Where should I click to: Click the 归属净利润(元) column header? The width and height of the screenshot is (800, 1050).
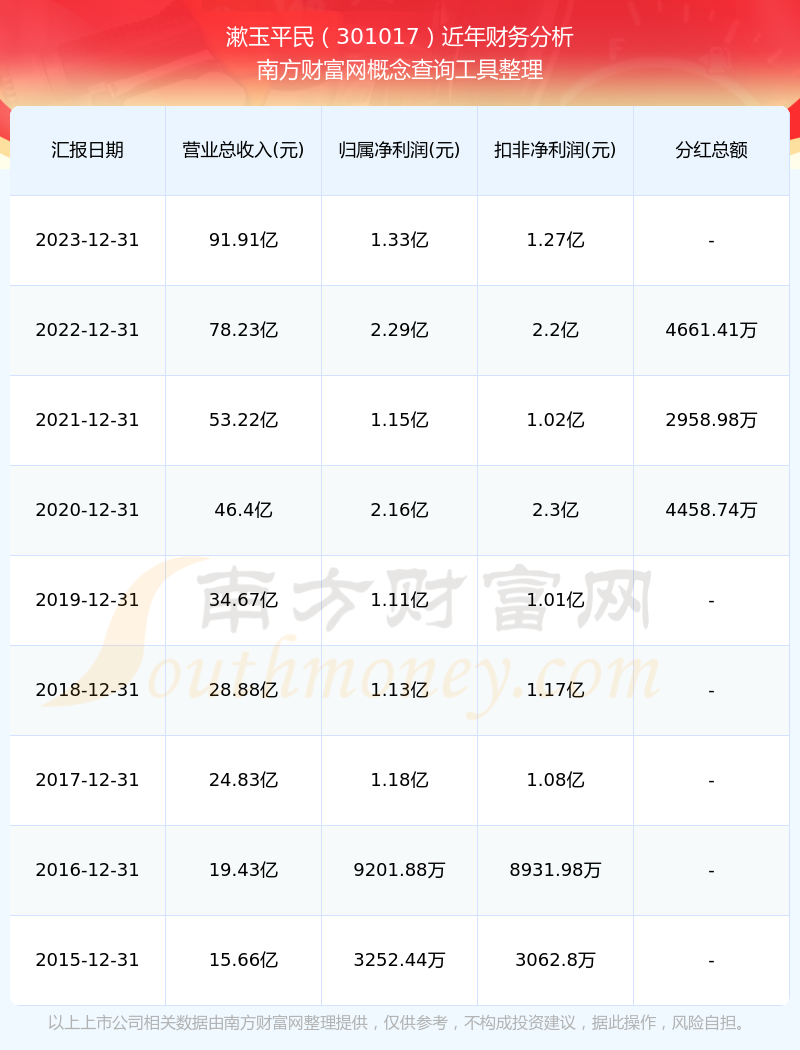pos(400,150)
